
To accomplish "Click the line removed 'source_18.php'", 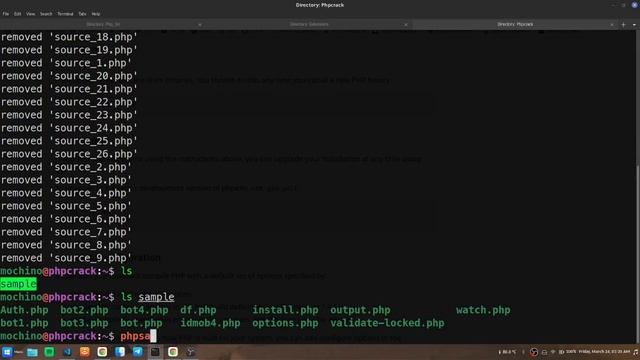I will point(69,37).
